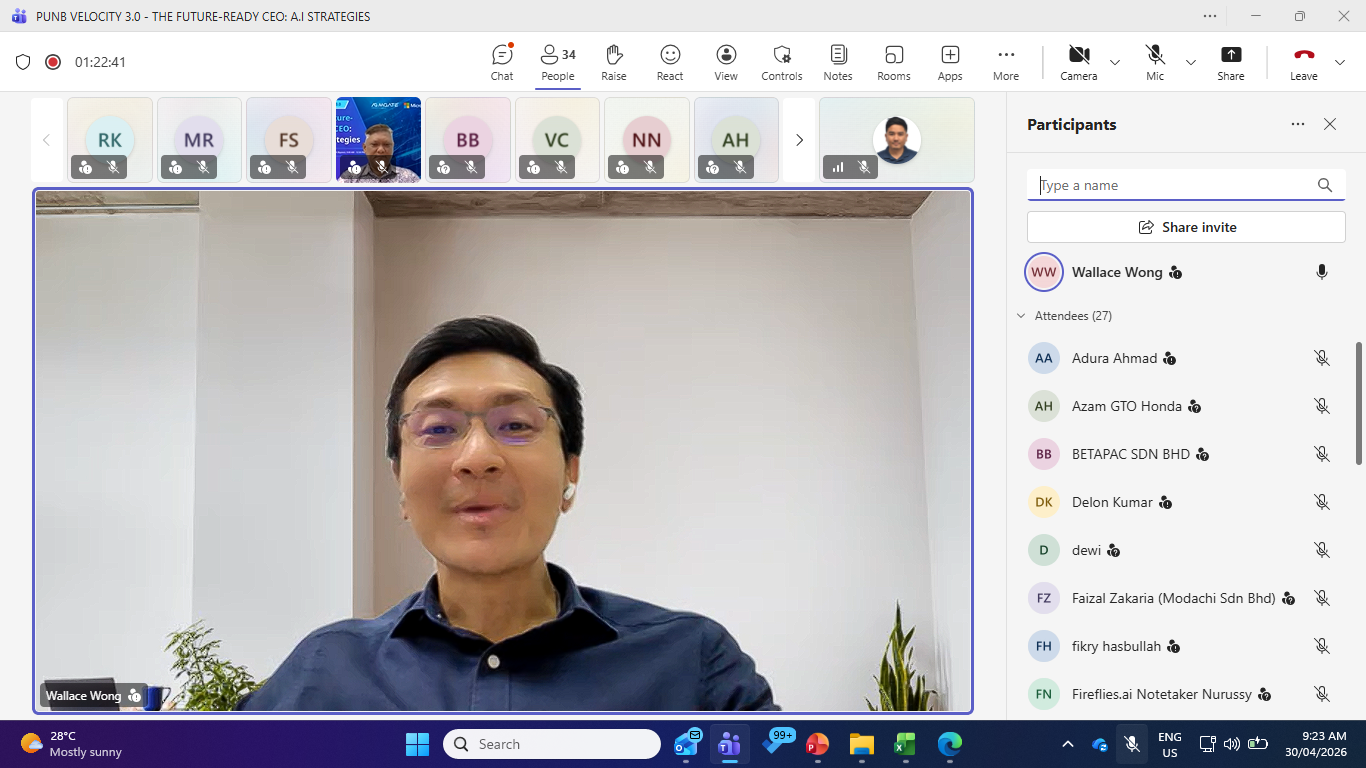Open the Notes icon in toolbar
1366x768 pixels.
click(x=838, y=62)
